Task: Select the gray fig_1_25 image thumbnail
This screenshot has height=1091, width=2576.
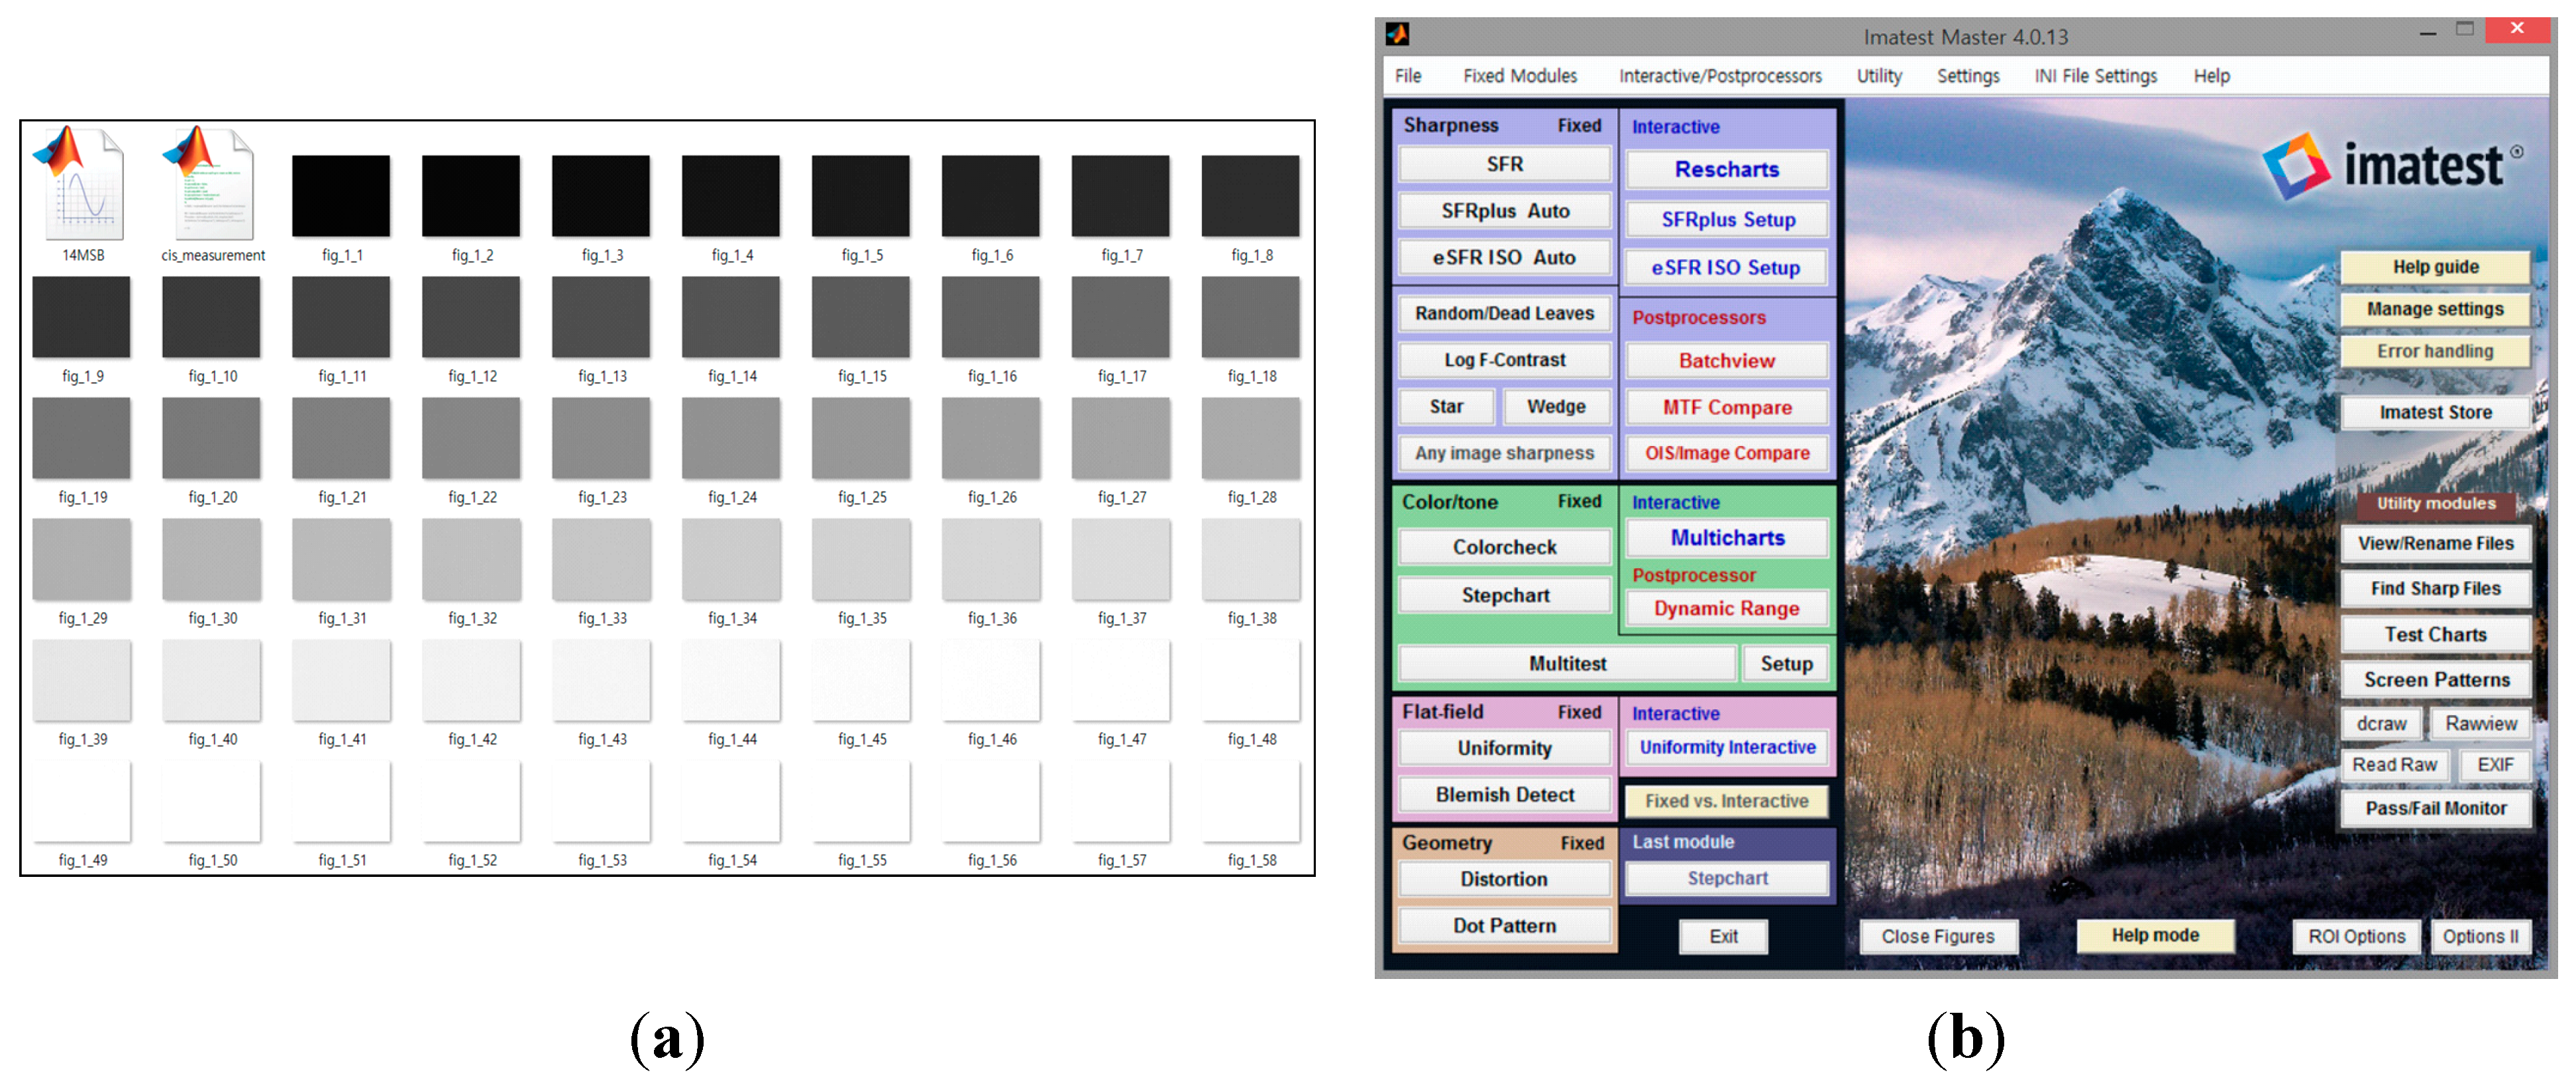Action: [x=861, y=438]
